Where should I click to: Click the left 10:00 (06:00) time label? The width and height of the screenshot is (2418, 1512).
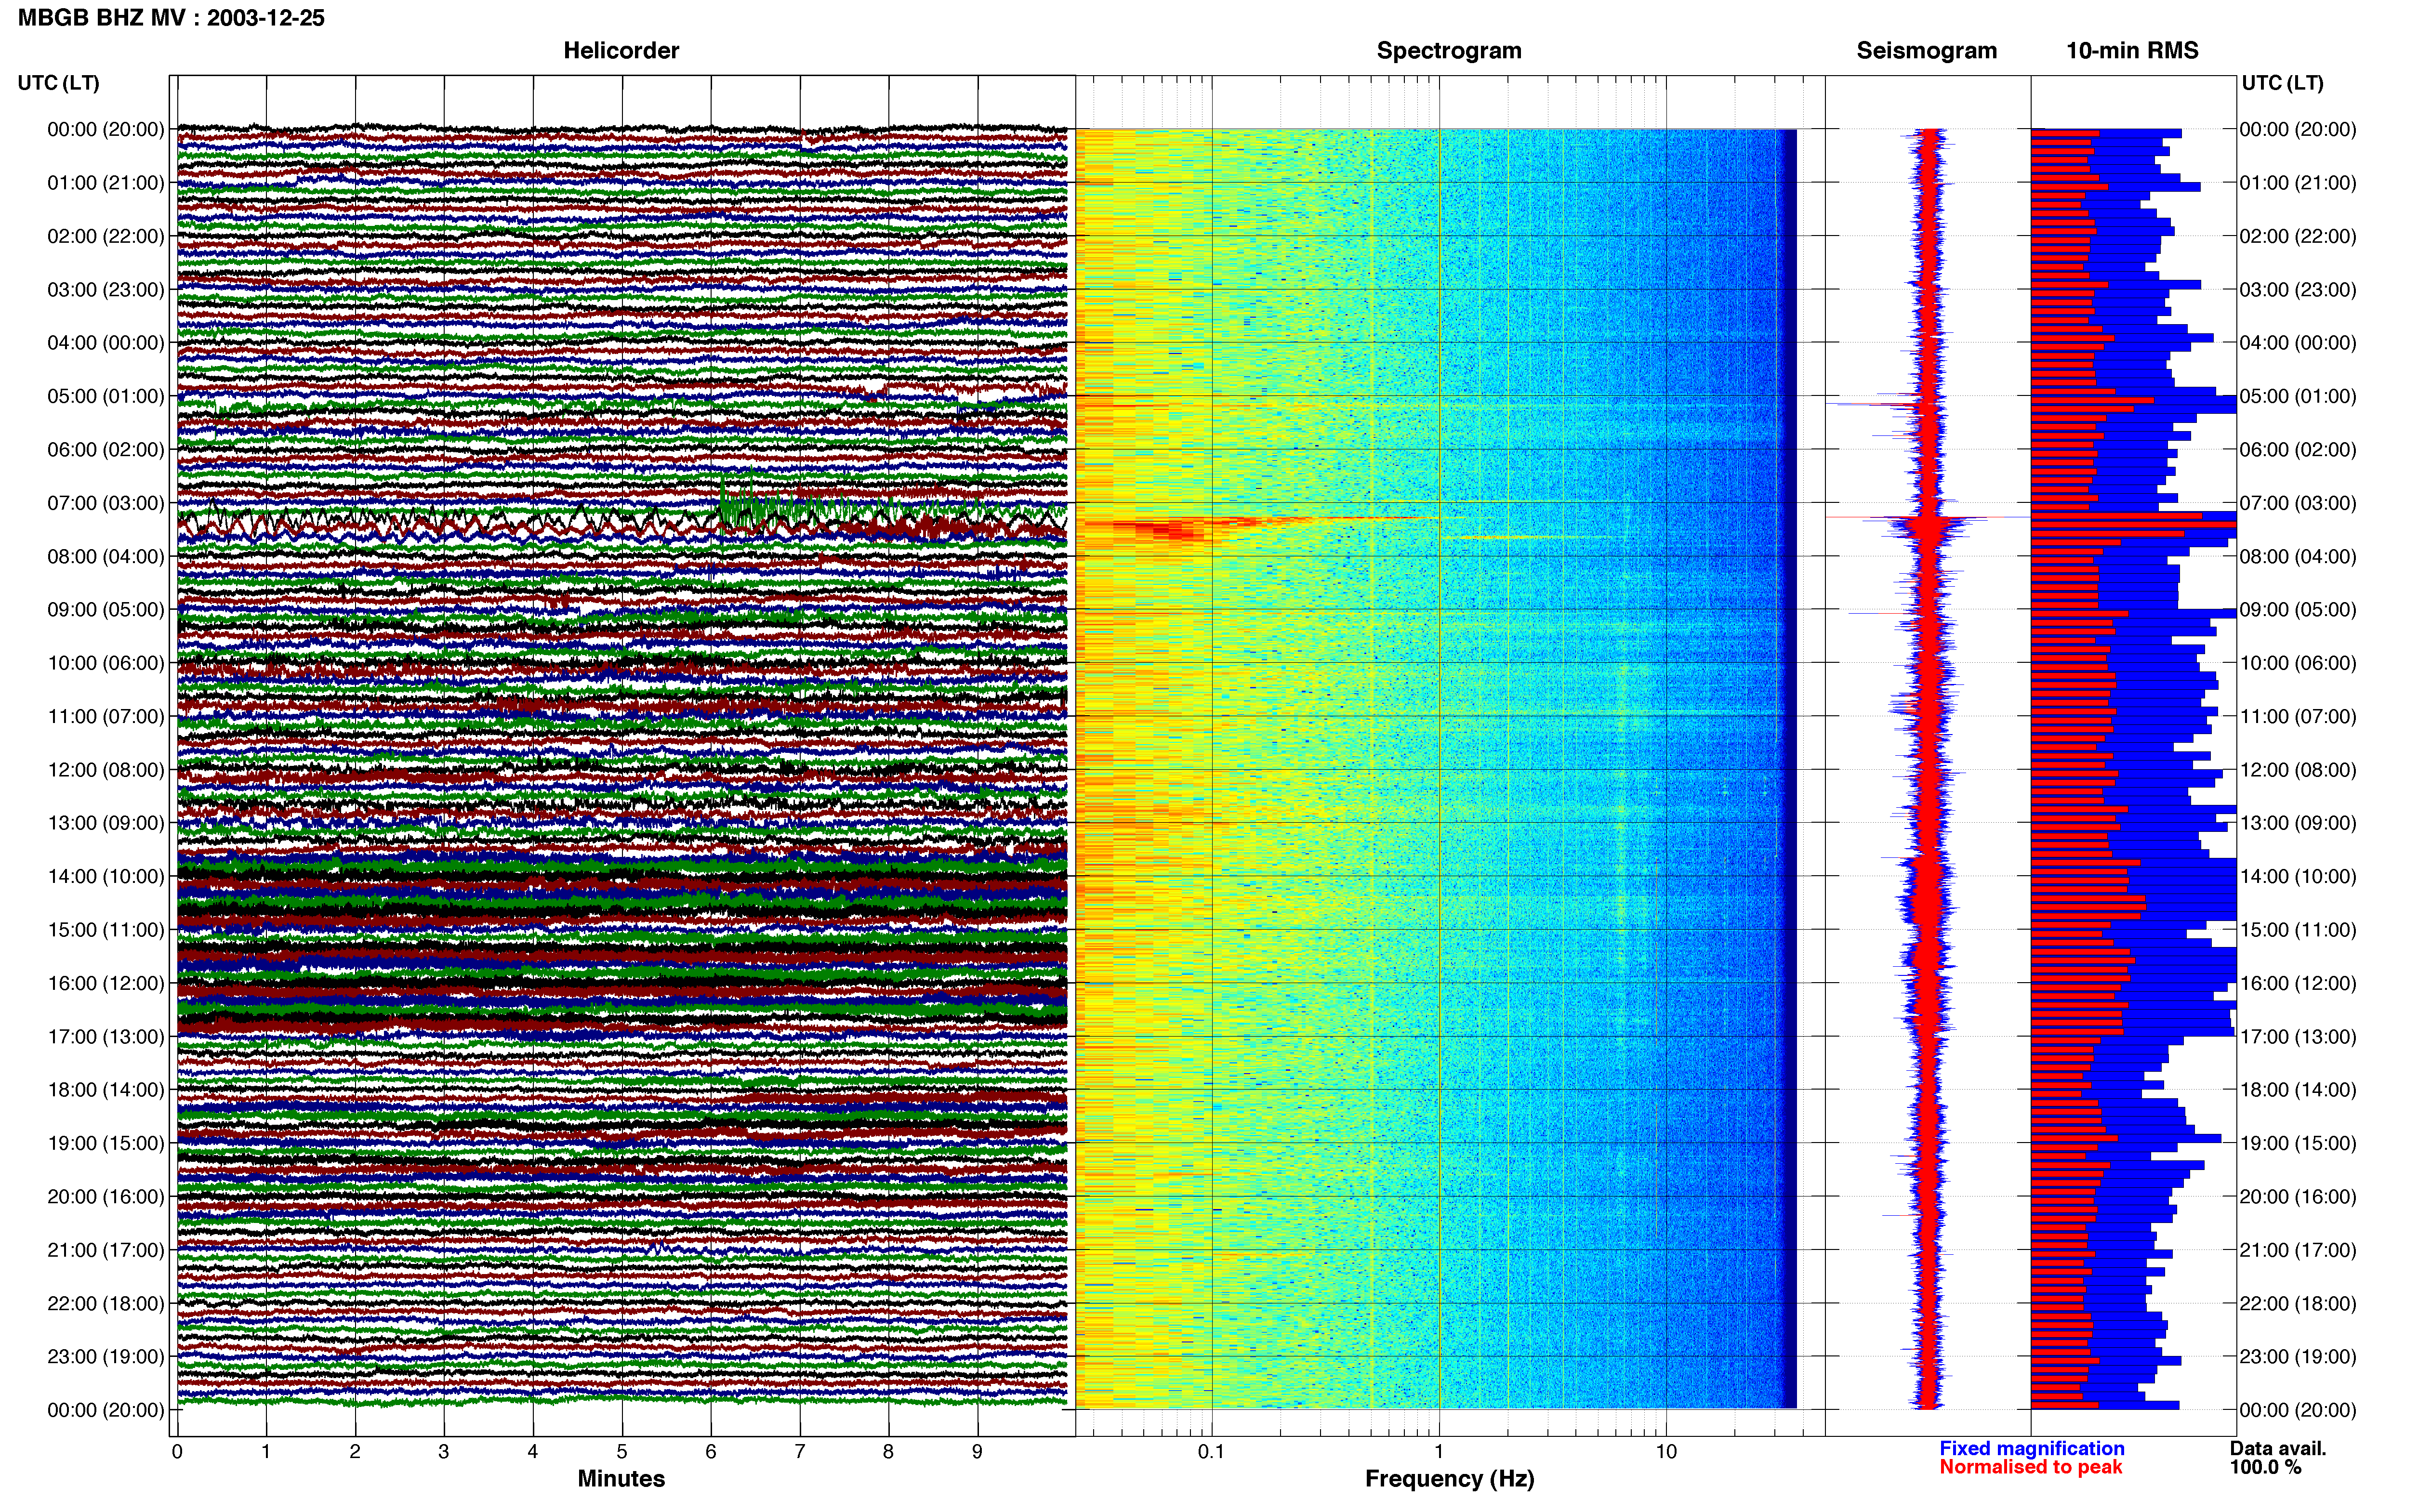106,663
